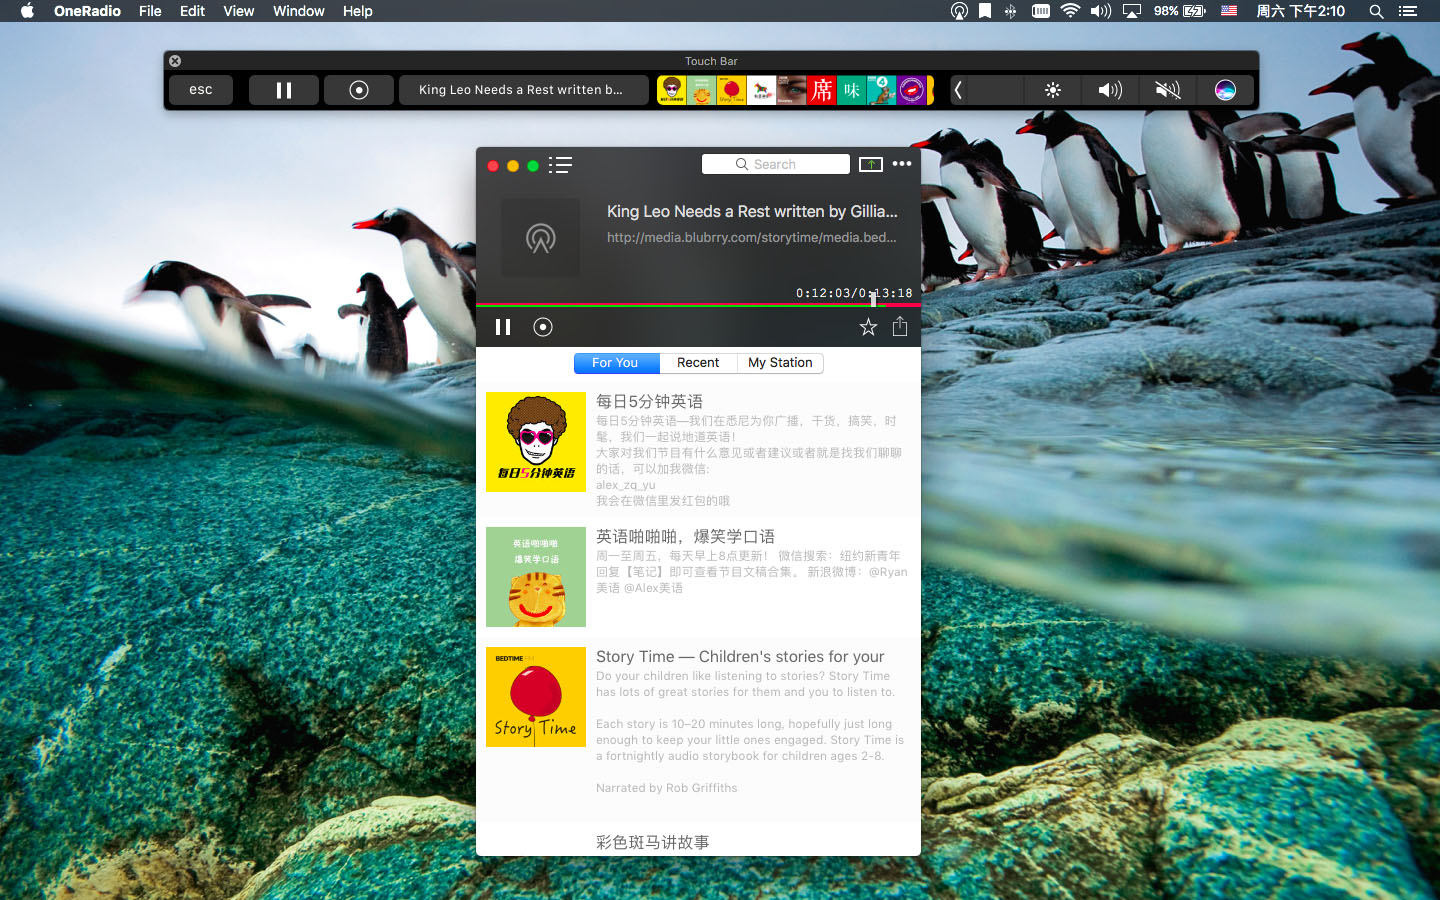Open the Wi-Fi status menu

(1070, 11)
